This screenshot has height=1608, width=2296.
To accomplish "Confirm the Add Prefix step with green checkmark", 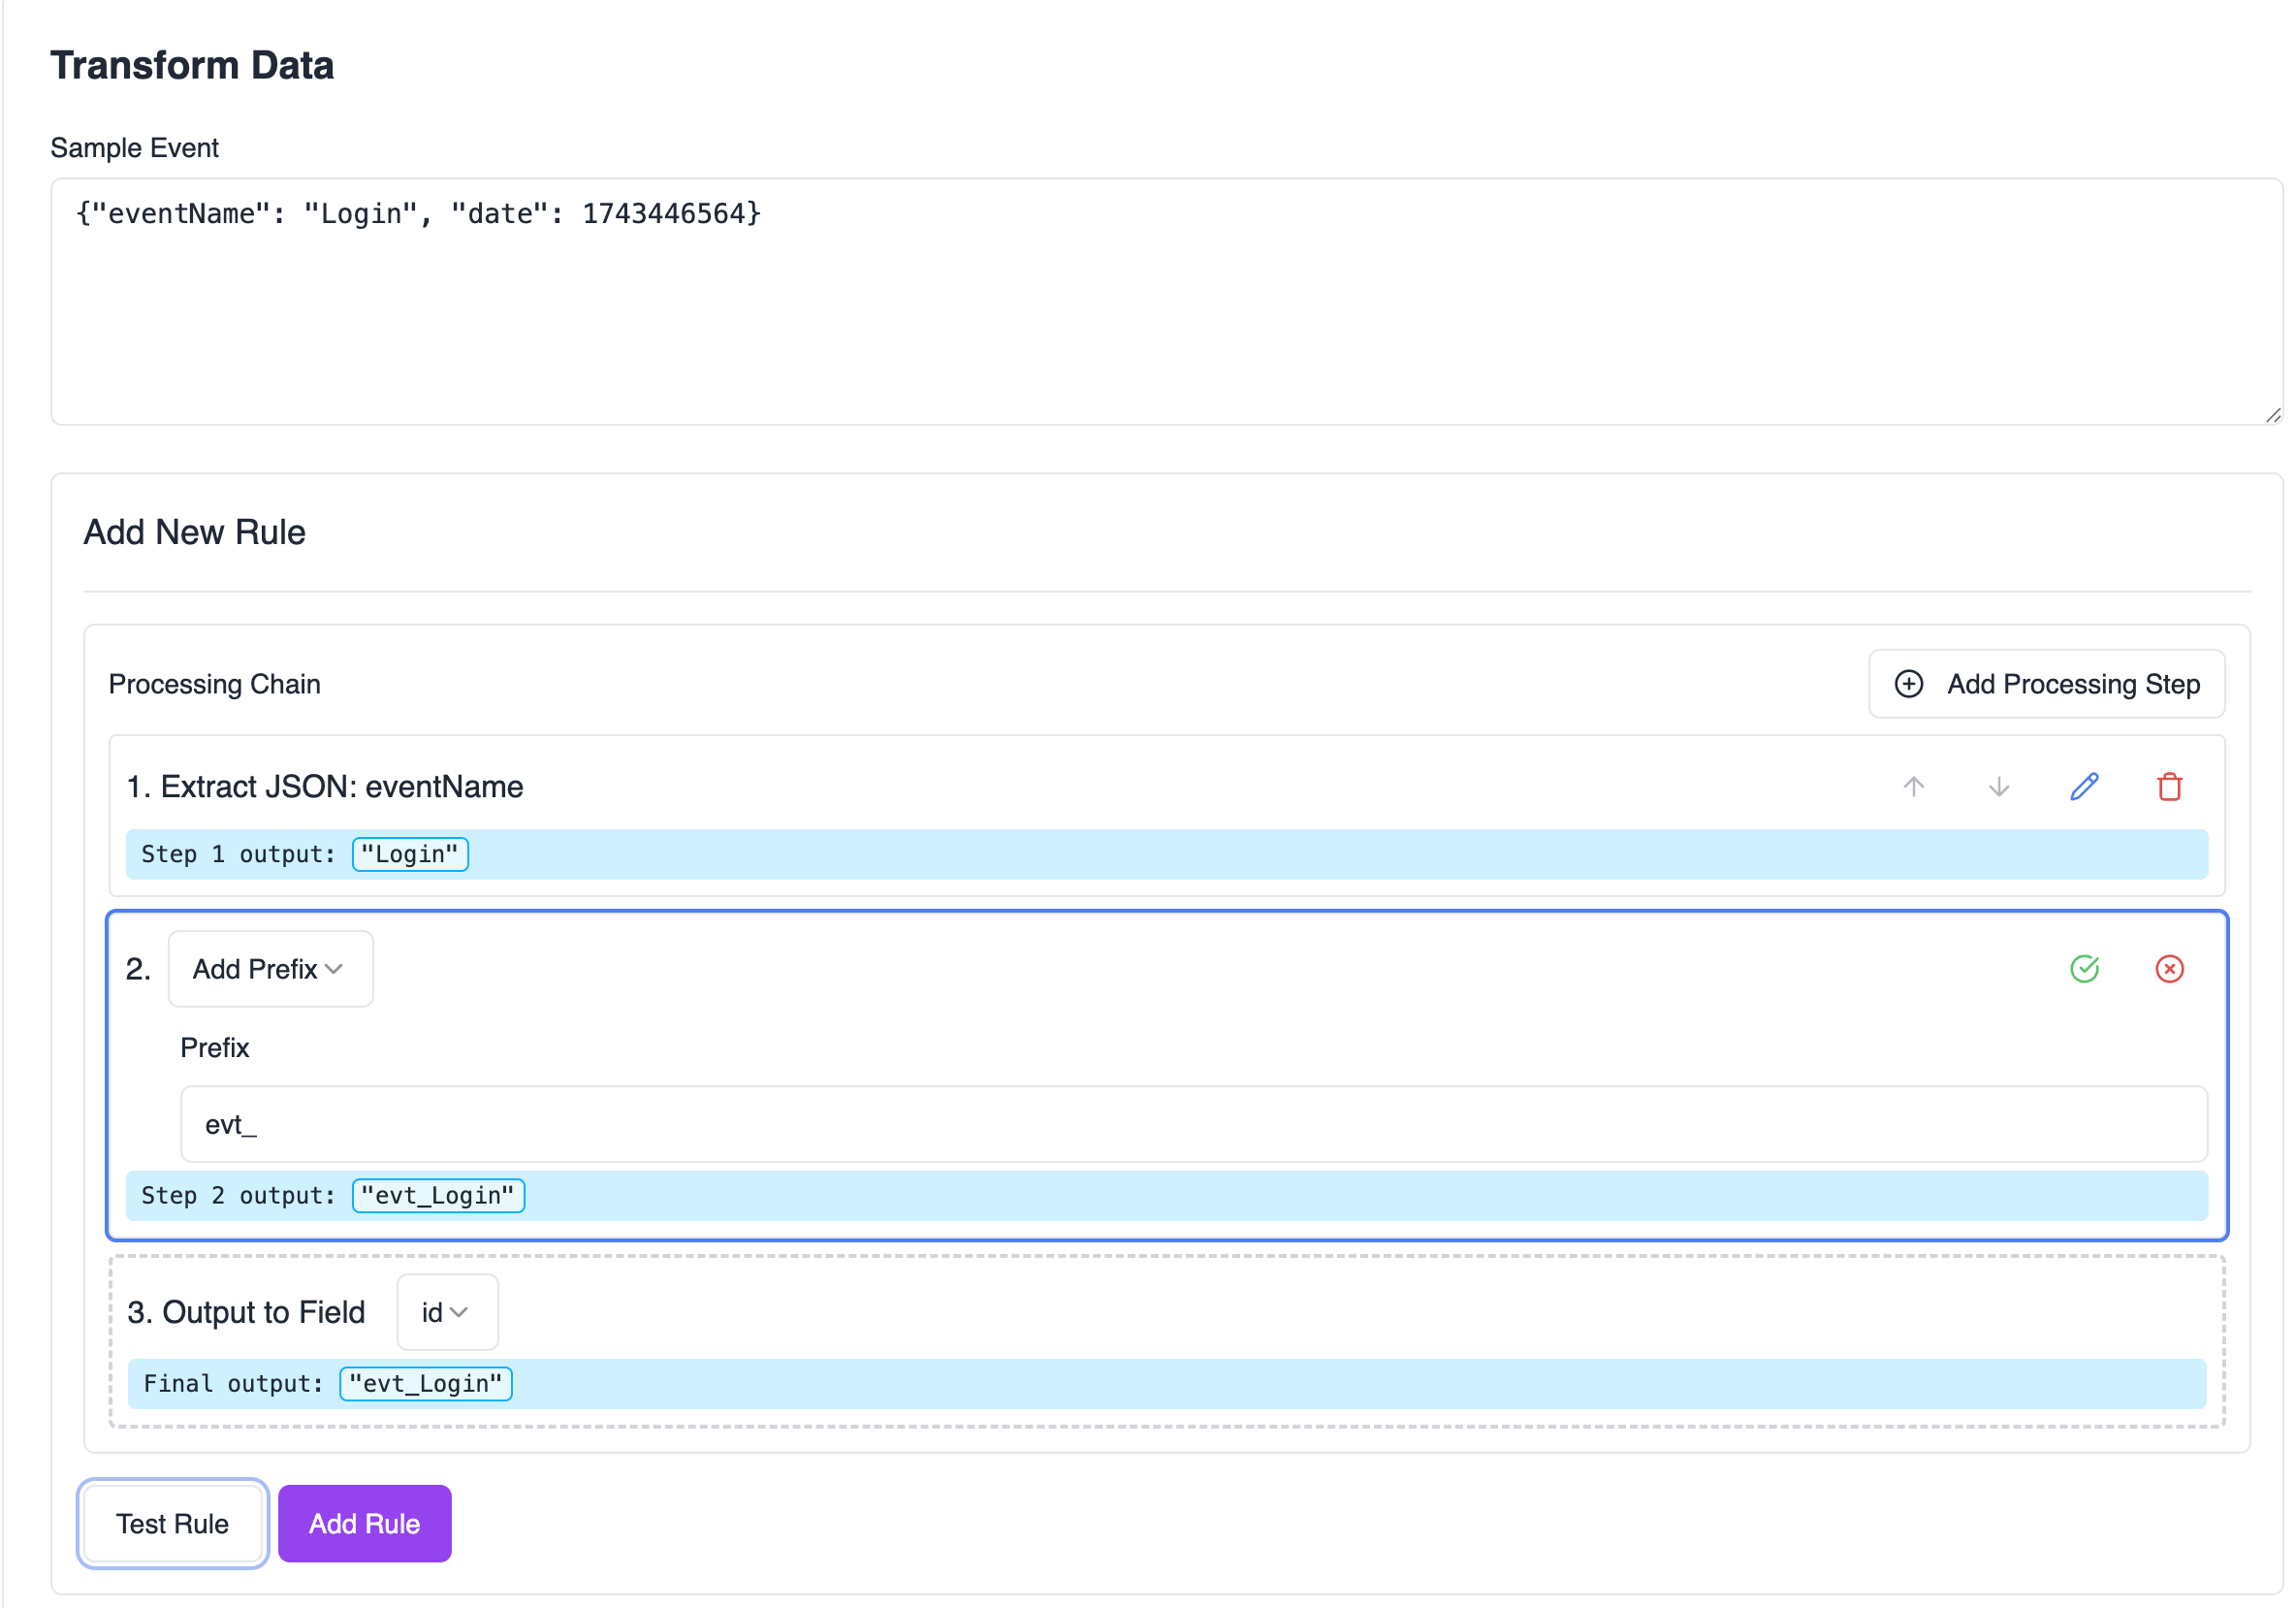I will (x=2084, y=968).
